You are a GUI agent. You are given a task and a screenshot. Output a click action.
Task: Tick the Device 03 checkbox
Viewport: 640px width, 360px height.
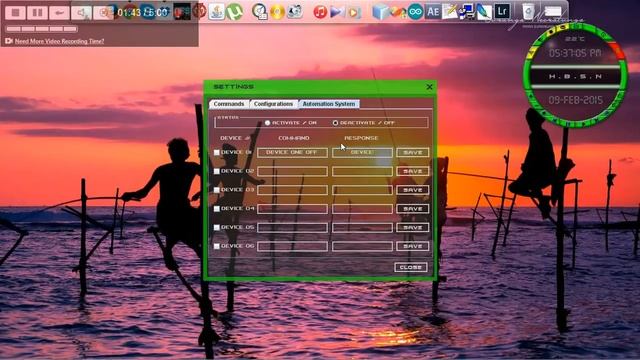pos(217,190)
